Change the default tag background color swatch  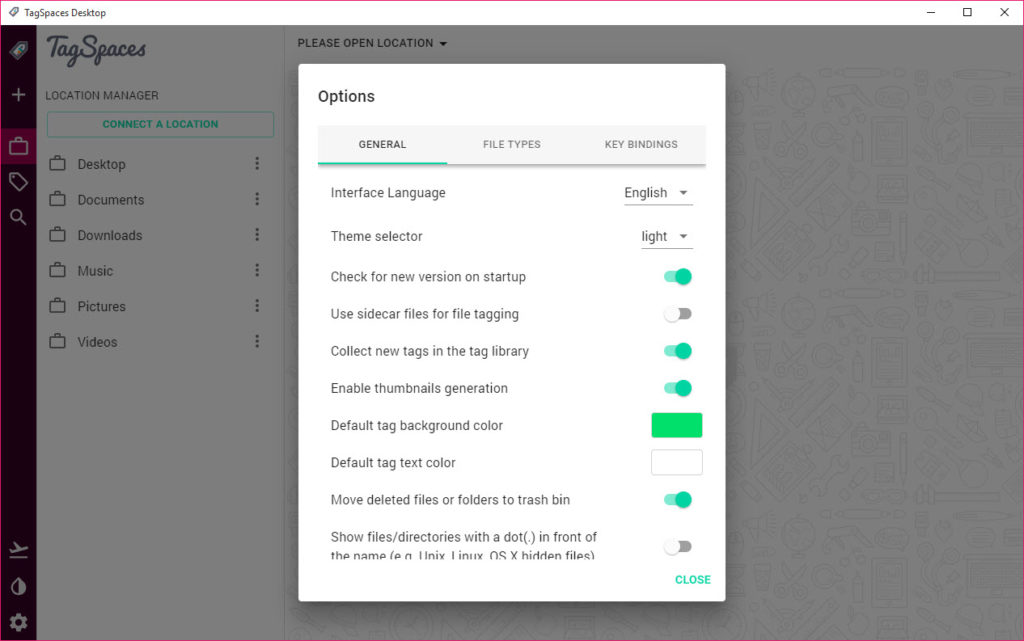[x=677, y=424]
